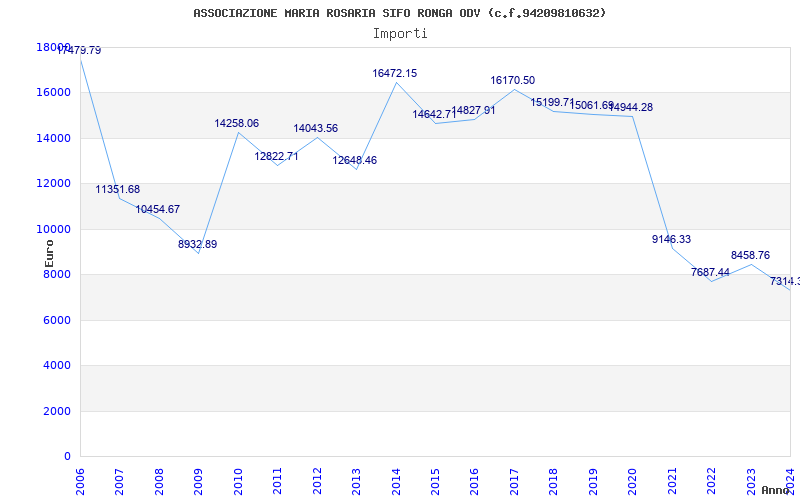Click the 11351.68 value label
Screen dimensions: 800x500
[x=118, y=189]
